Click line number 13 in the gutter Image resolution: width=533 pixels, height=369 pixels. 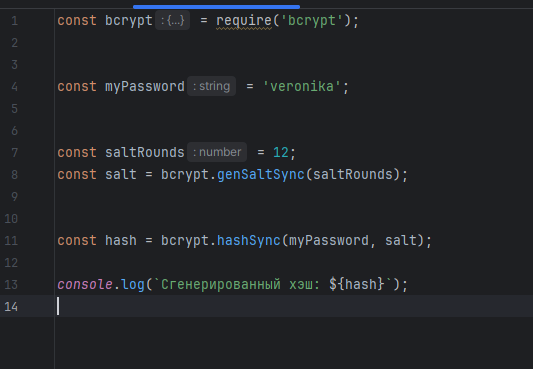tap(11, 285)
